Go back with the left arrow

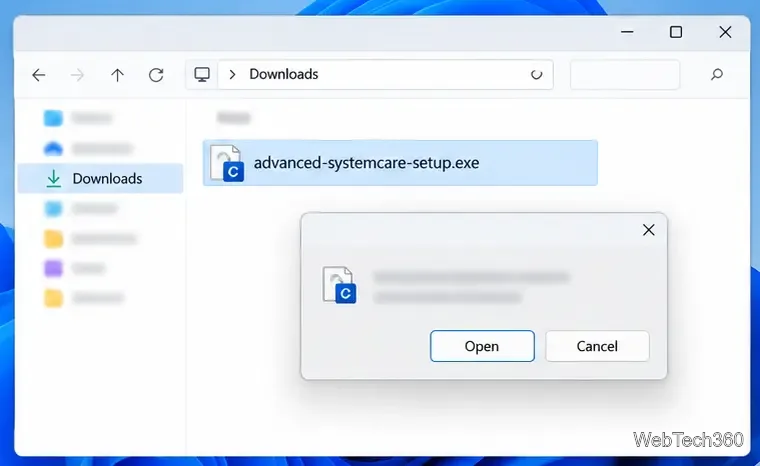(x=39, y=75)
